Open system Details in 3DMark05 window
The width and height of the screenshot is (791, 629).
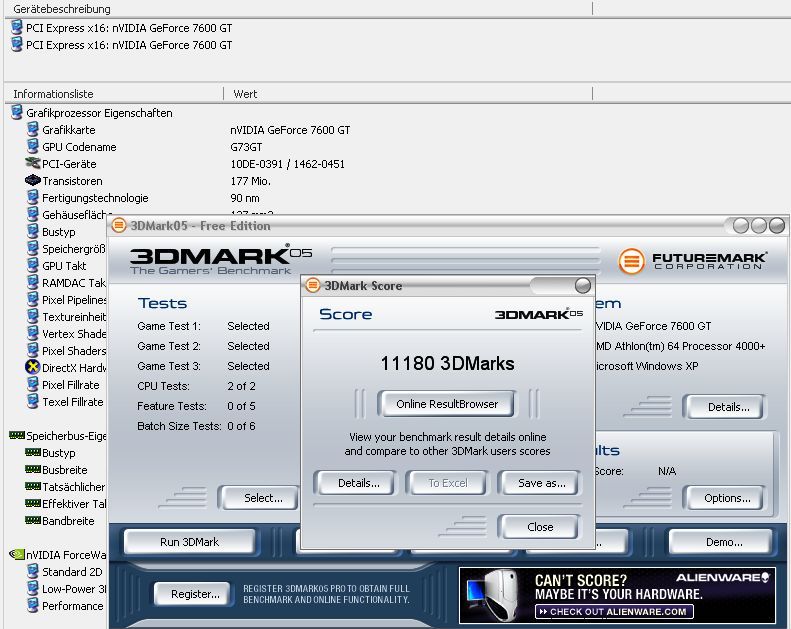(725, 407)
